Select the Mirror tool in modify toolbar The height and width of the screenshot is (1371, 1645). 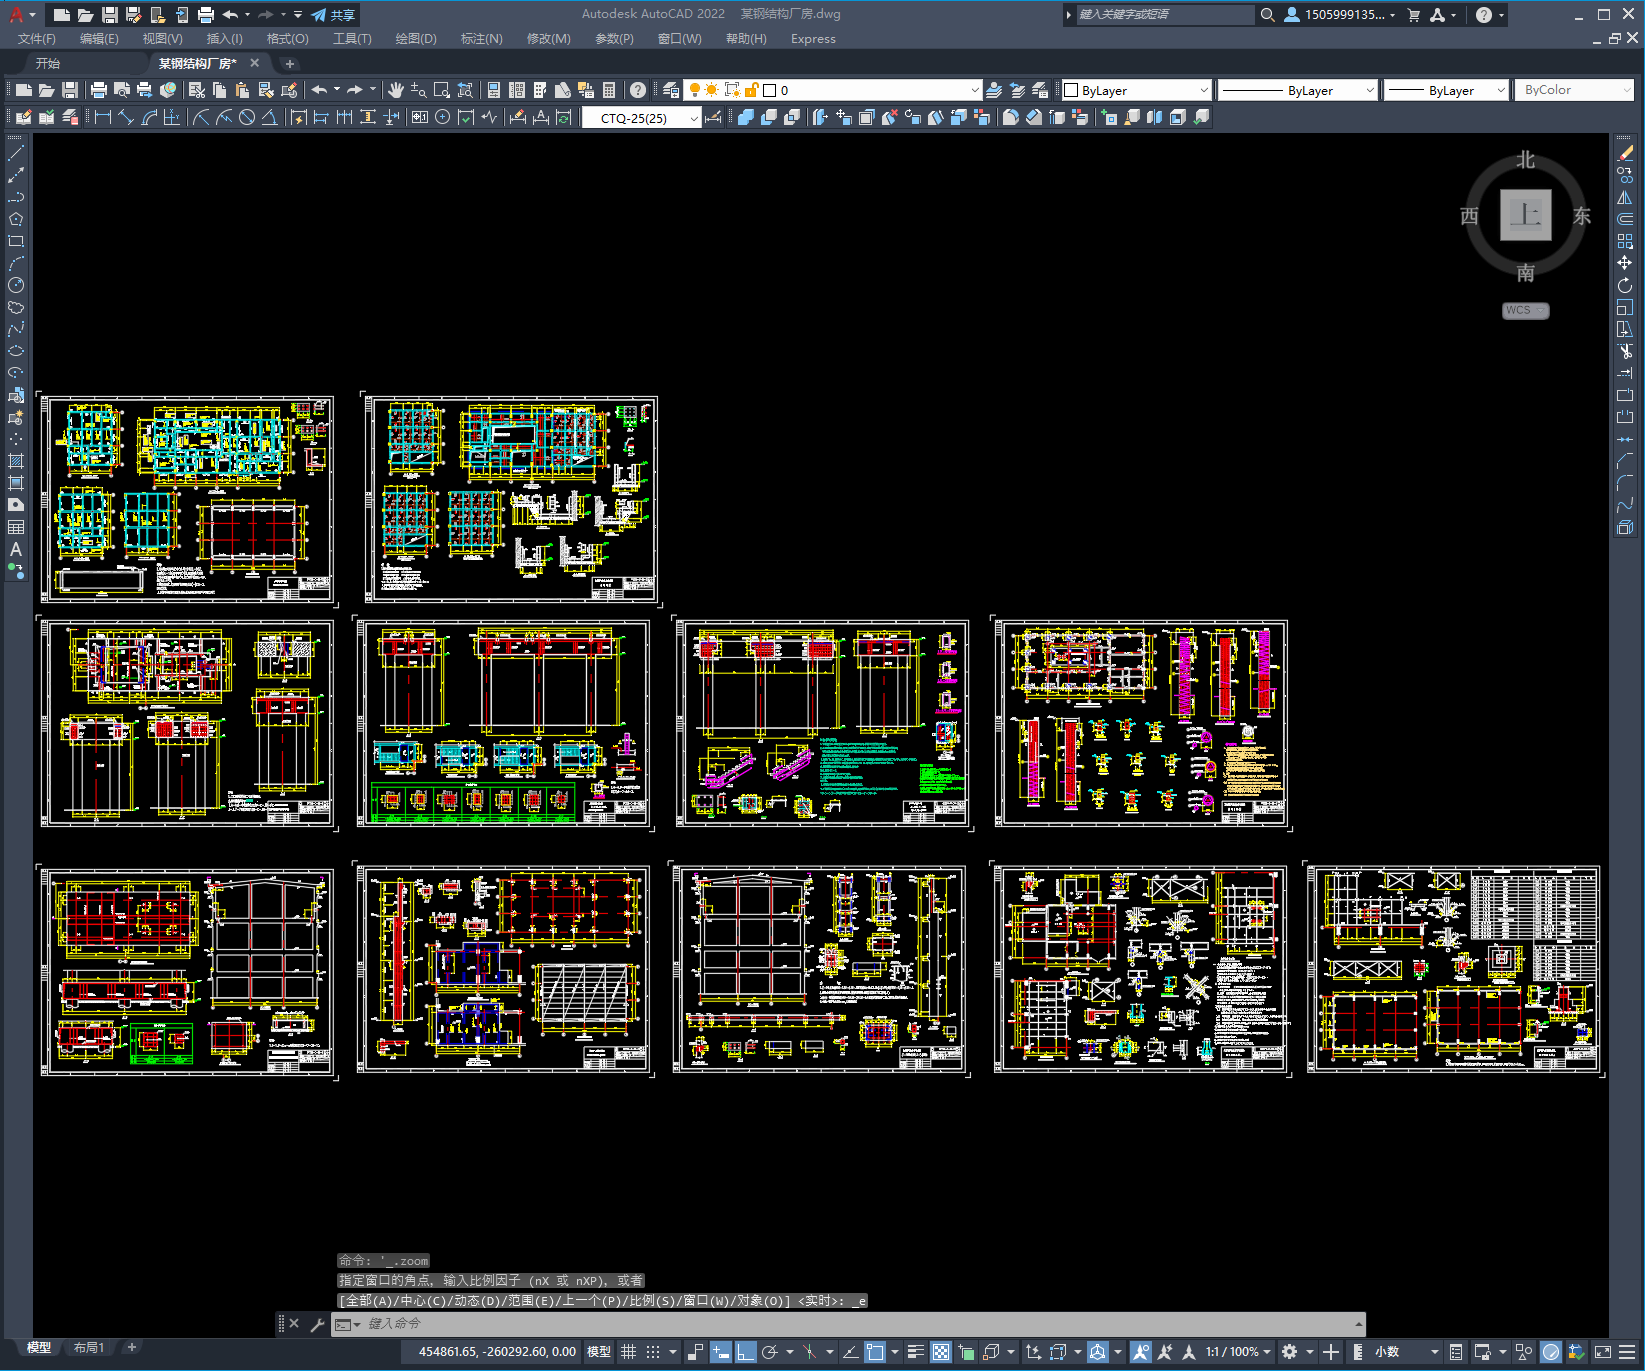pyautogui.click(x=1625, y=197)
